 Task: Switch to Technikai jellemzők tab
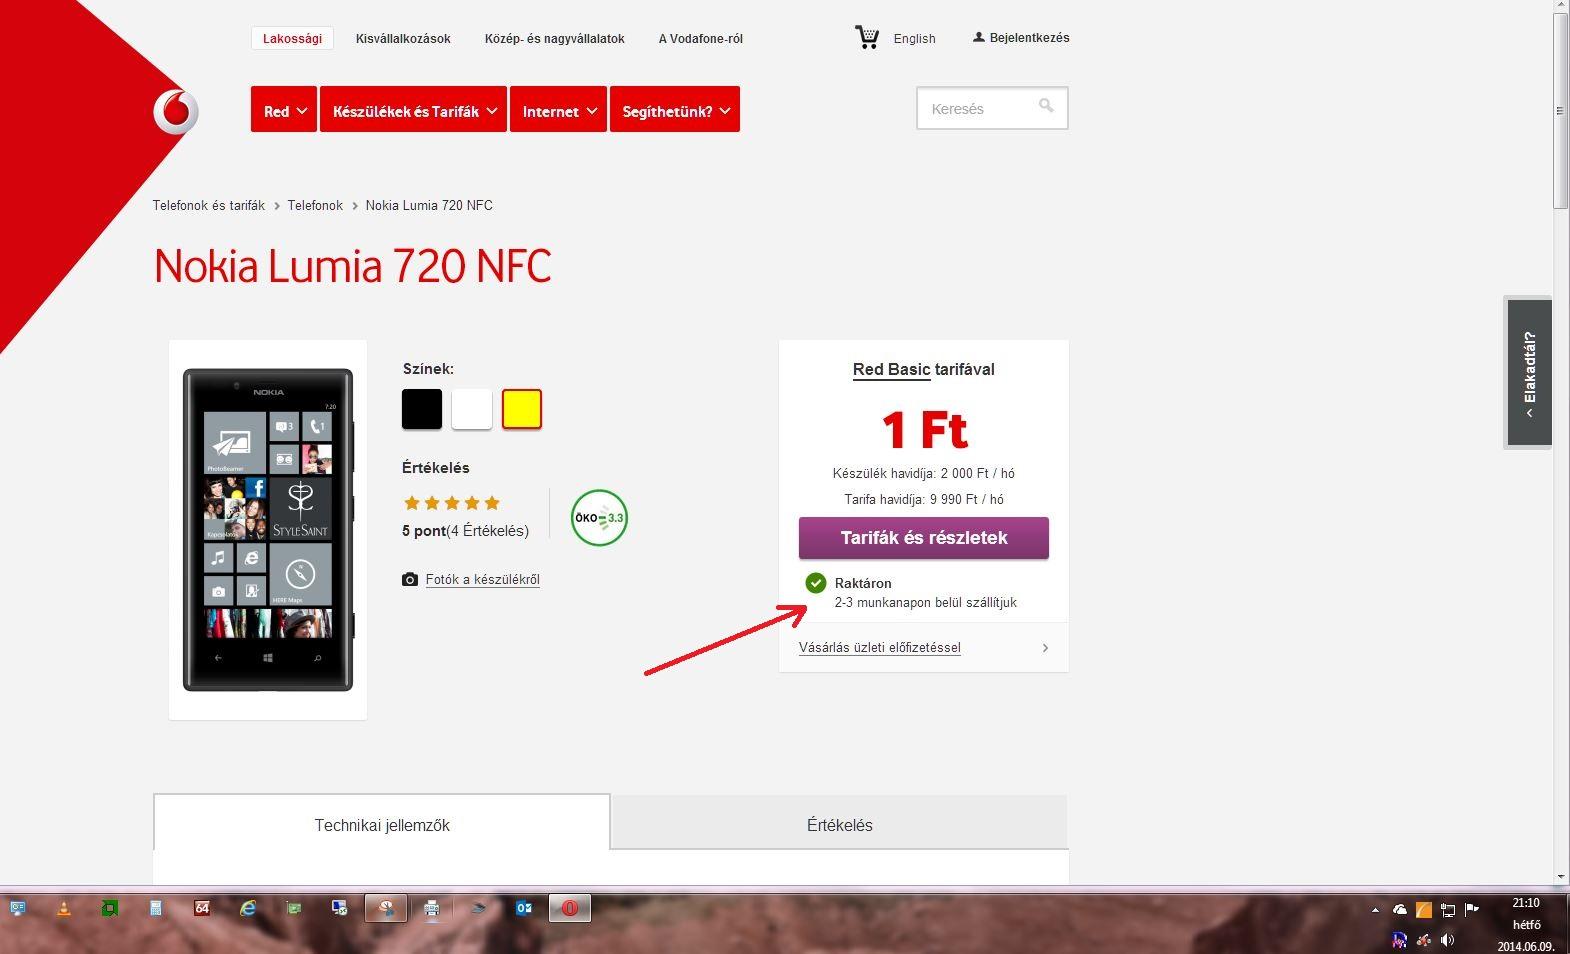coord(382,825)
